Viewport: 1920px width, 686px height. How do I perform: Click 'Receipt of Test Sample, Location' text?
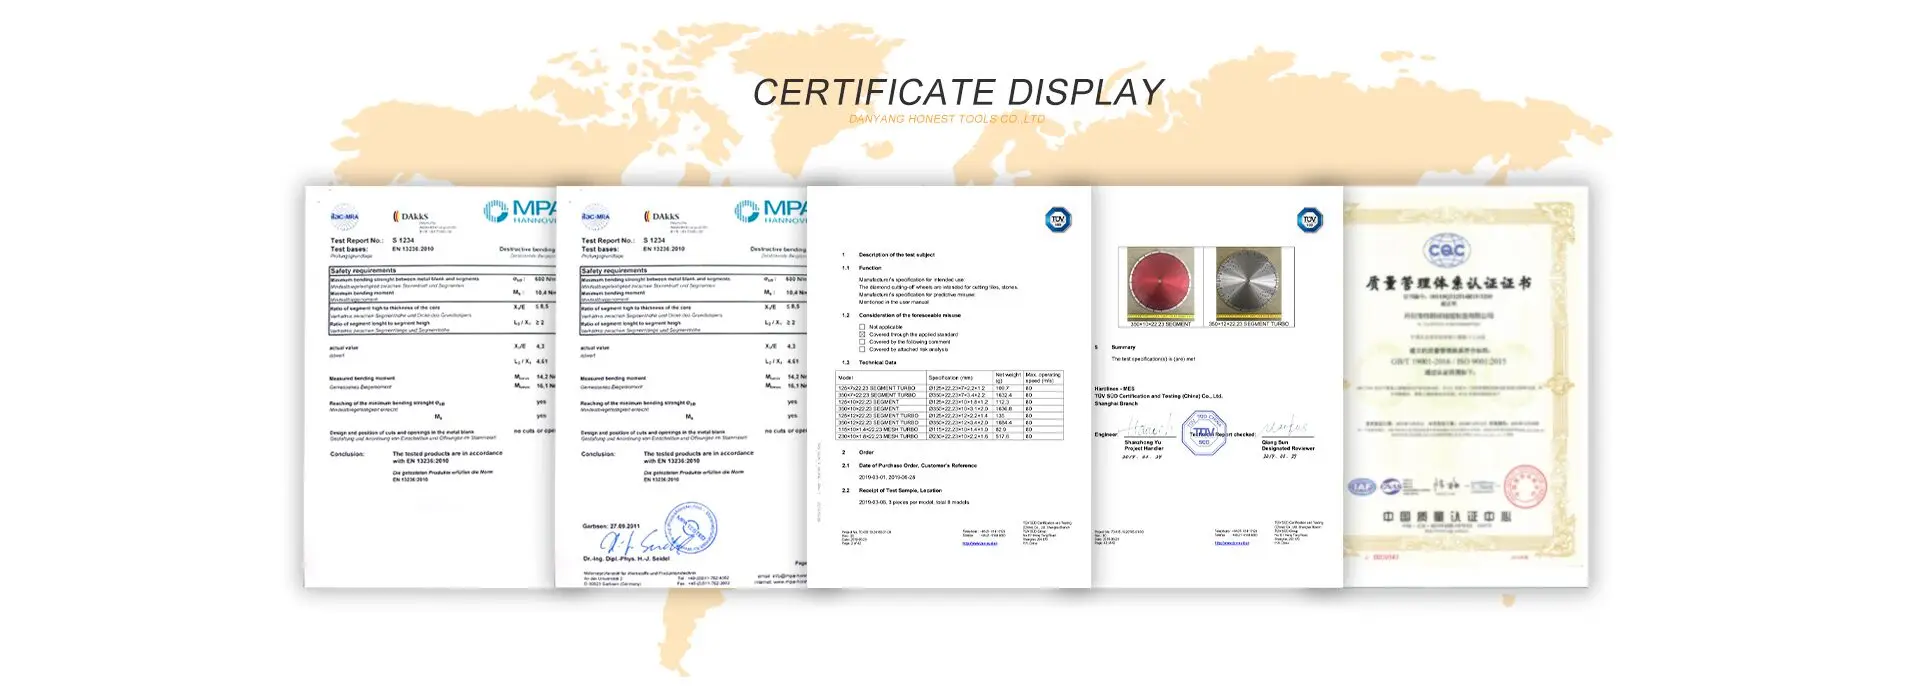point(900,490)
